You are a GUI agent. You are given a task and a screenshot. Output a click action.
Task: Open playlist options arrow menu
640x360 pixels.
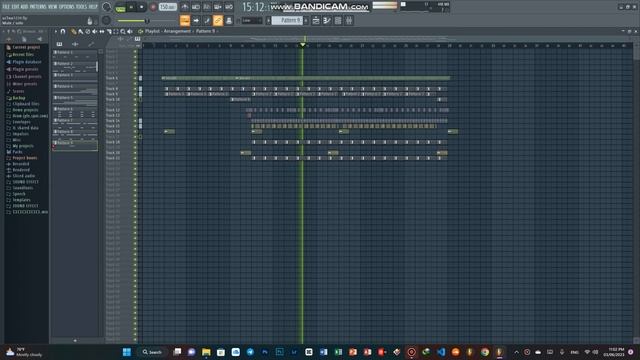(56, 31)
